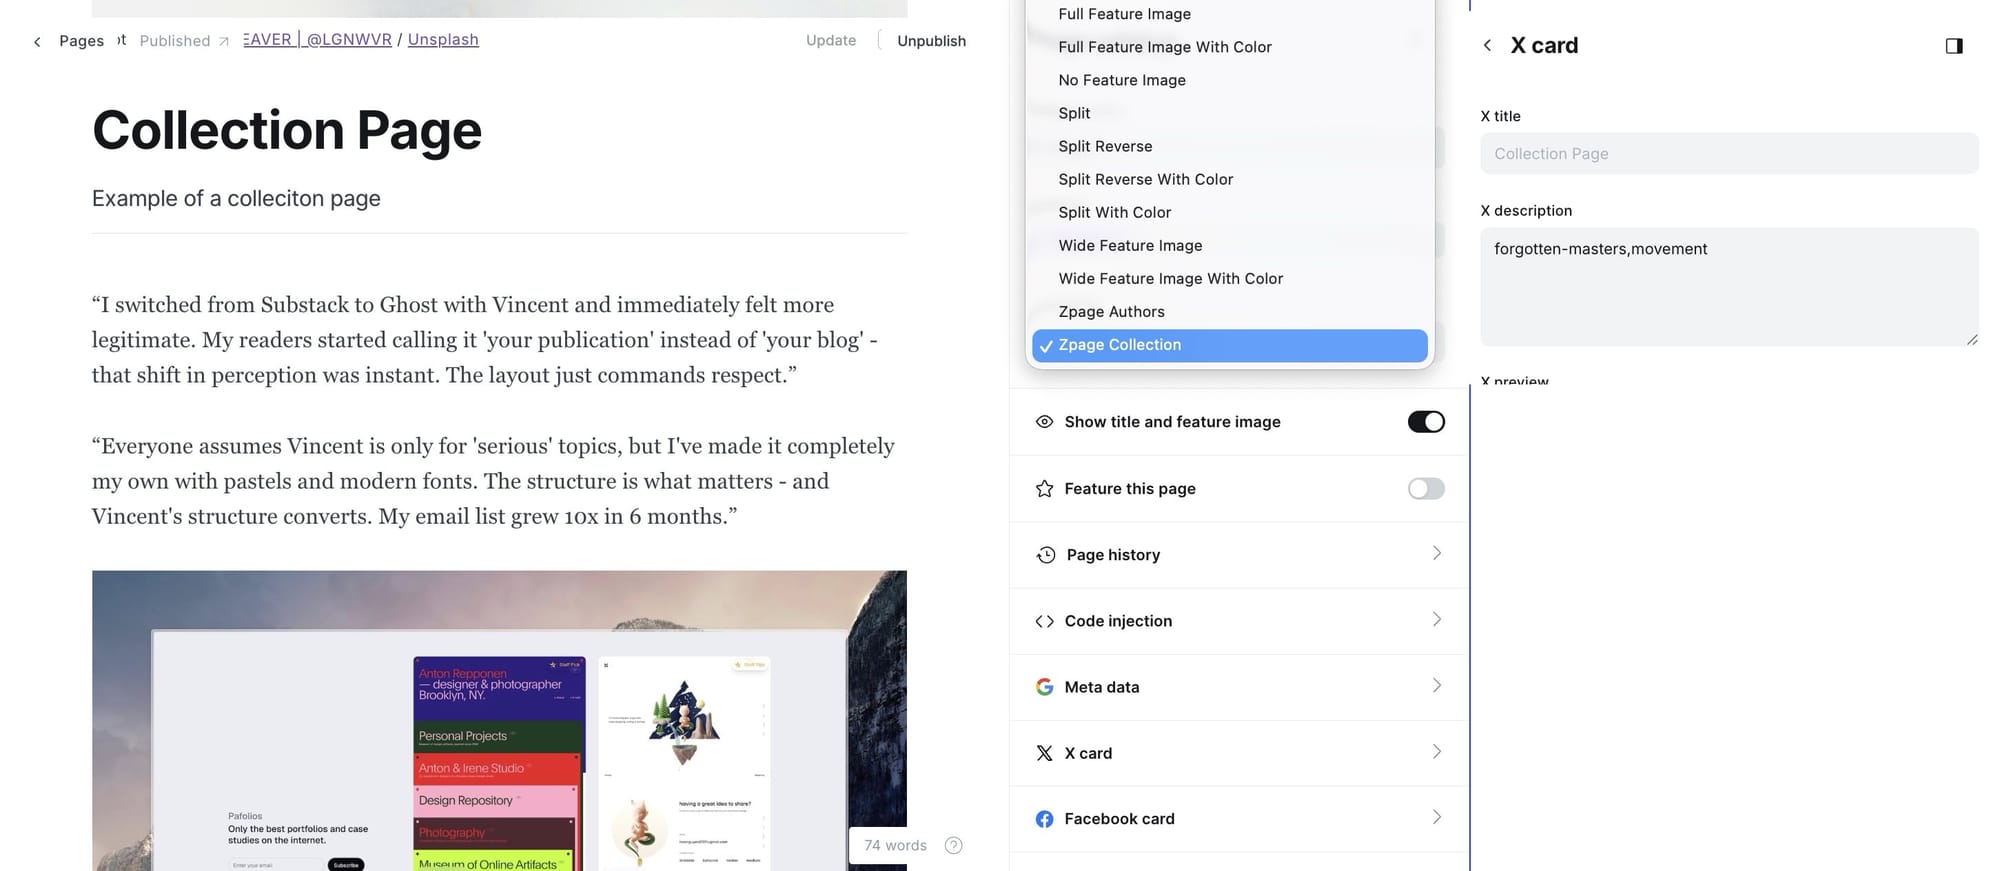Image resolution: width=2000 pixels, height=871 pixels.
Task: Toggle the sidebar panel icon in X card
Action: (1954, 46)
